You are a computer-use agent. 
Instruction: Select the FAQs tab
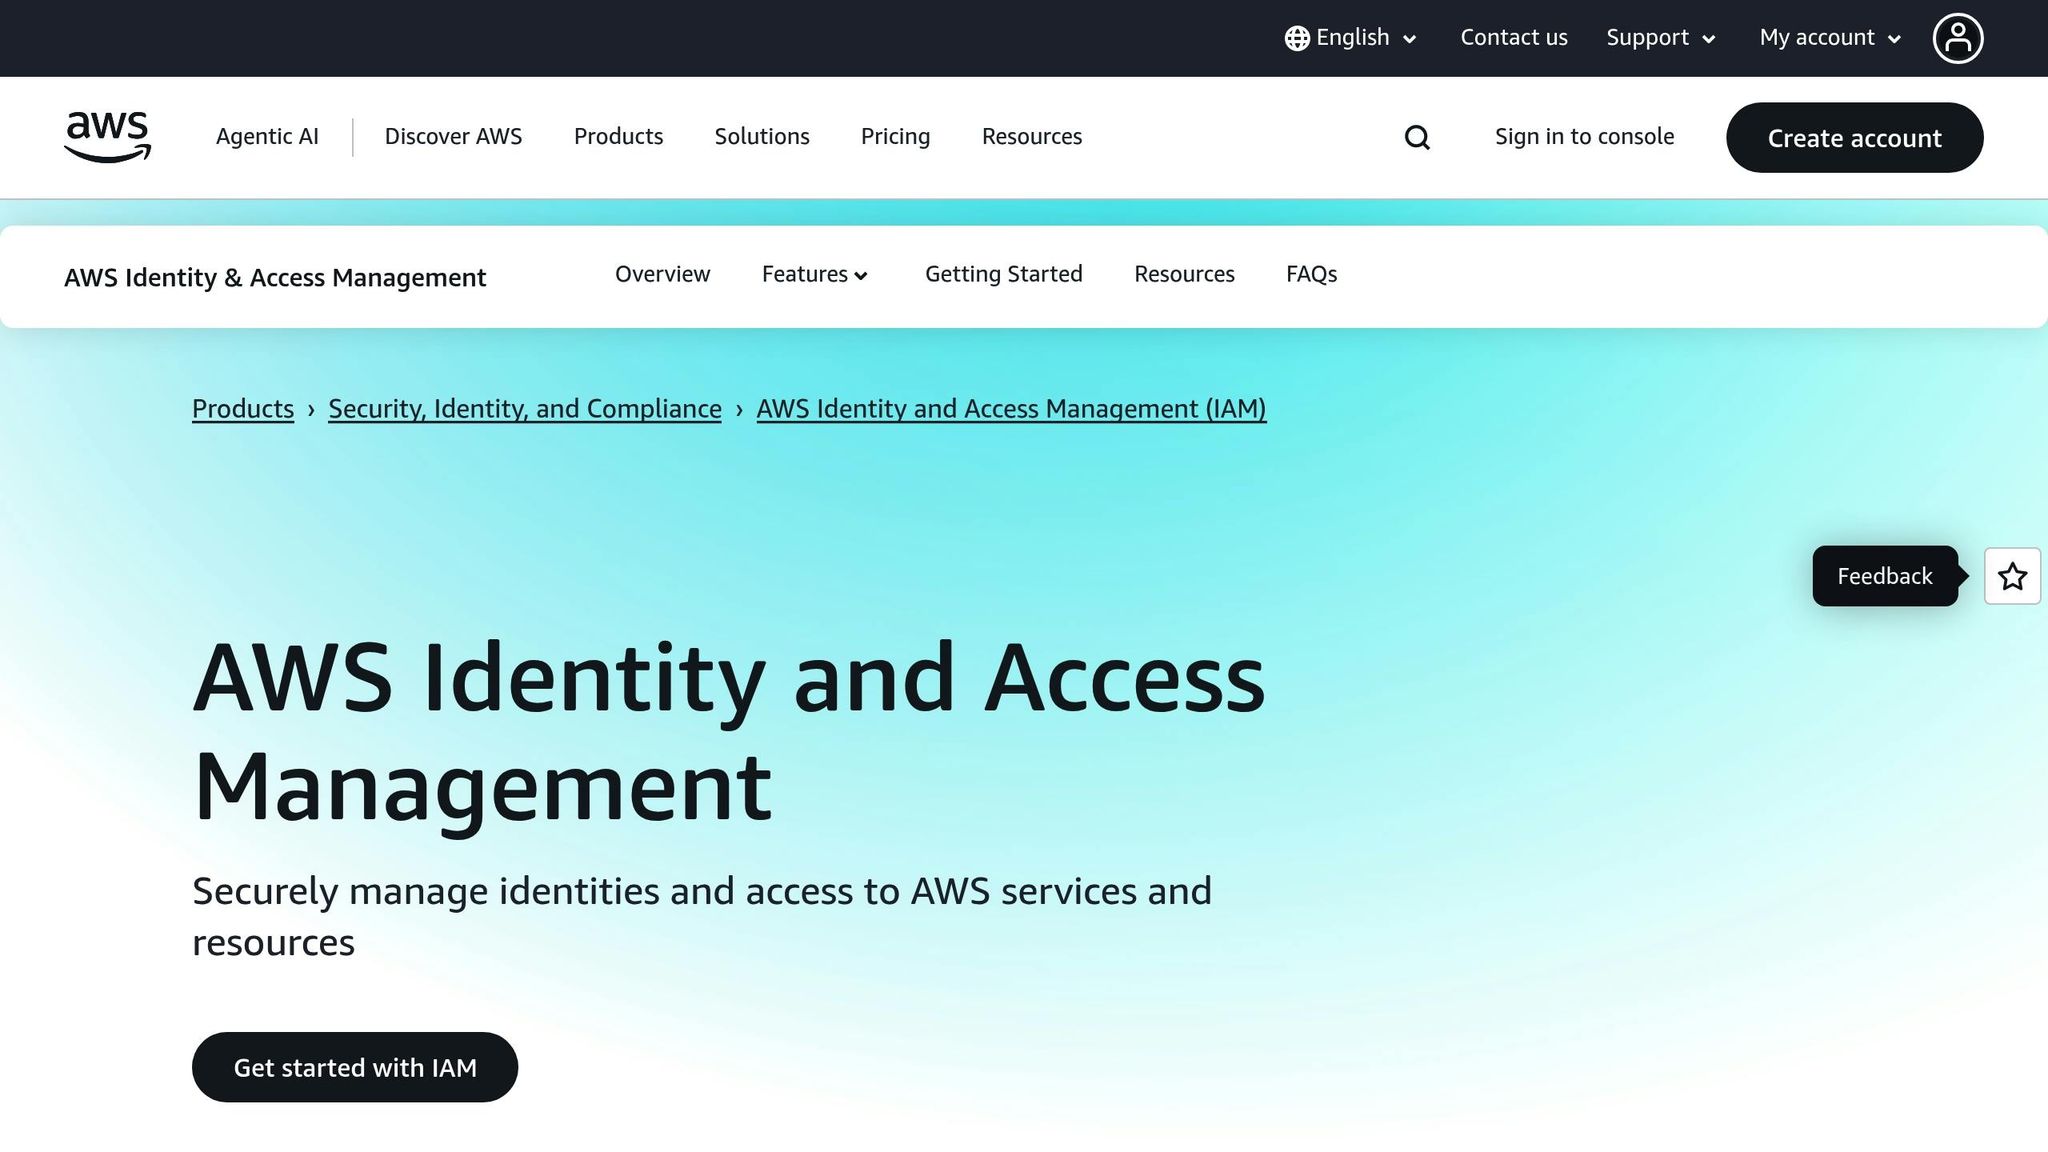tap(1311, 274)
